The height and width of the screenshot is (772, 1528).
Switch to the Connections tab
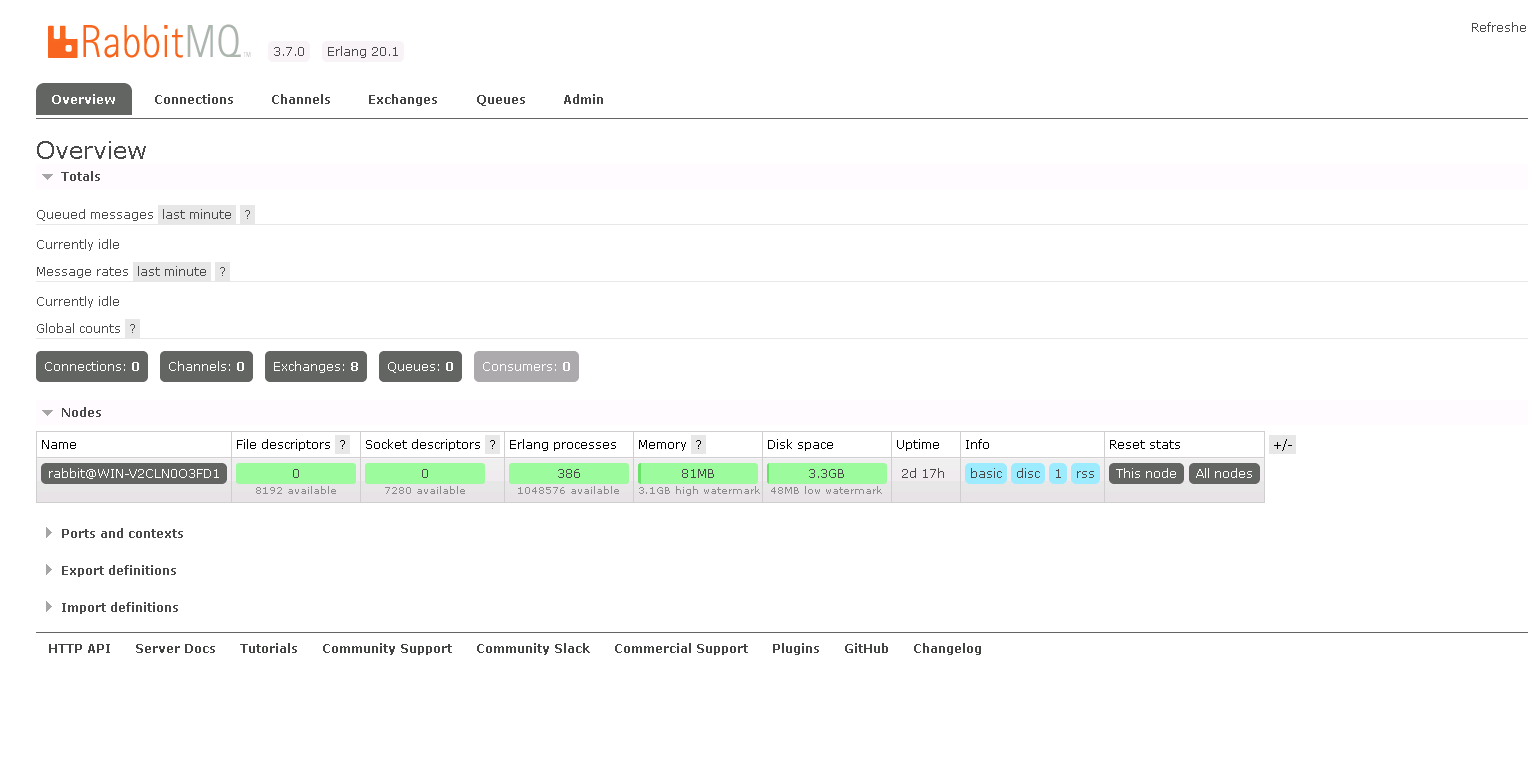194,100
